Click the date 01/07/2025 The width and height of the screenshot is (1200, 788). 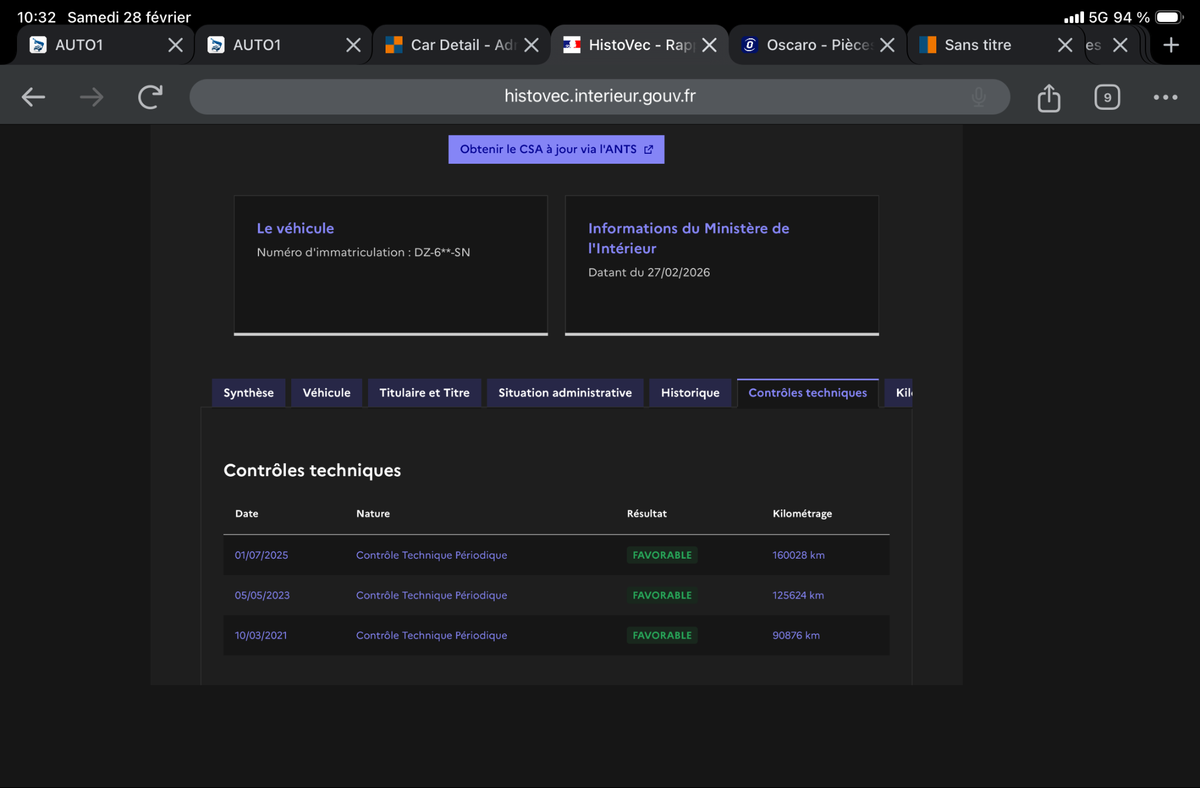pyautogui.click(x=261, y=555)
